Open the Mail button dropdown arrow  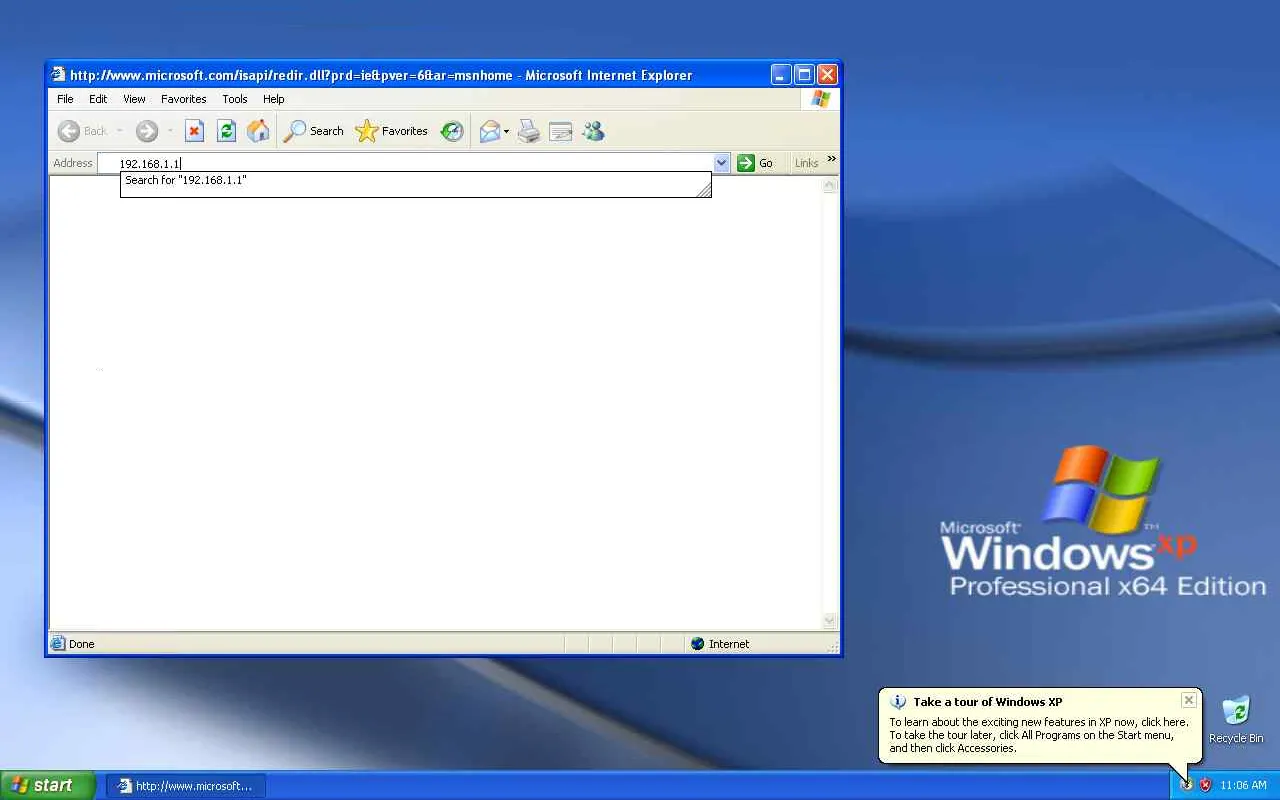pos(506,131)
